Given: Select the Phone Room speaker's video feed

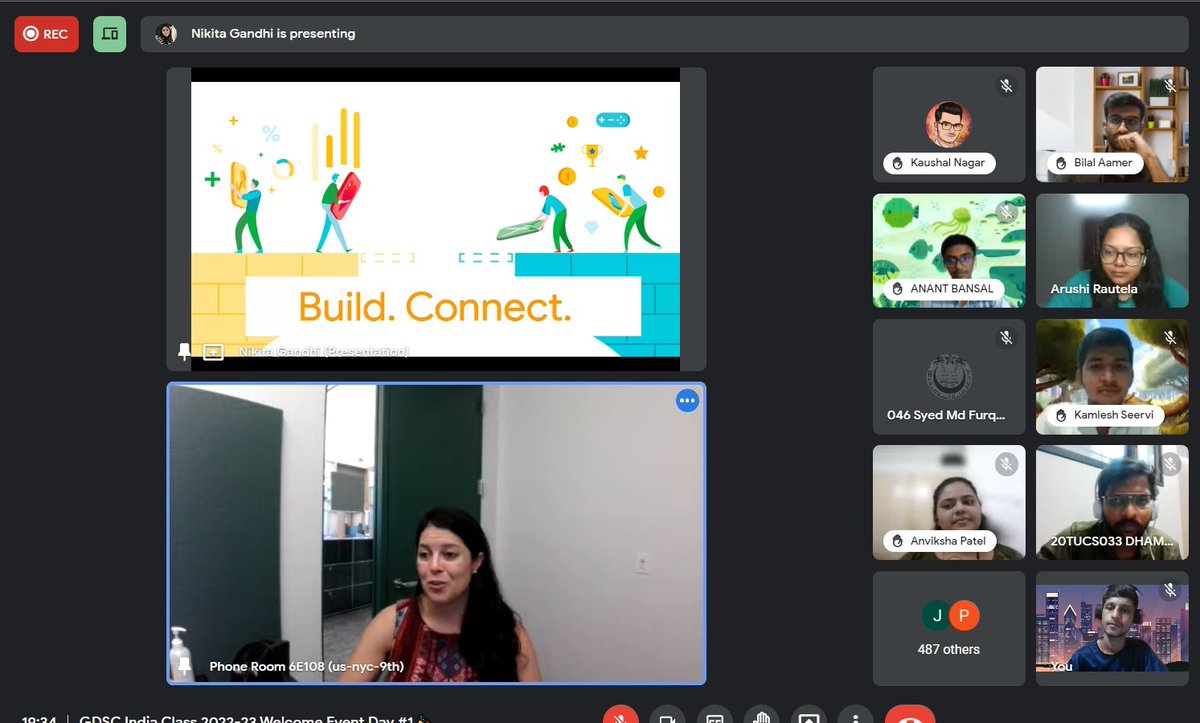Looking at the screenshot, I should click(x=436, y=533).
